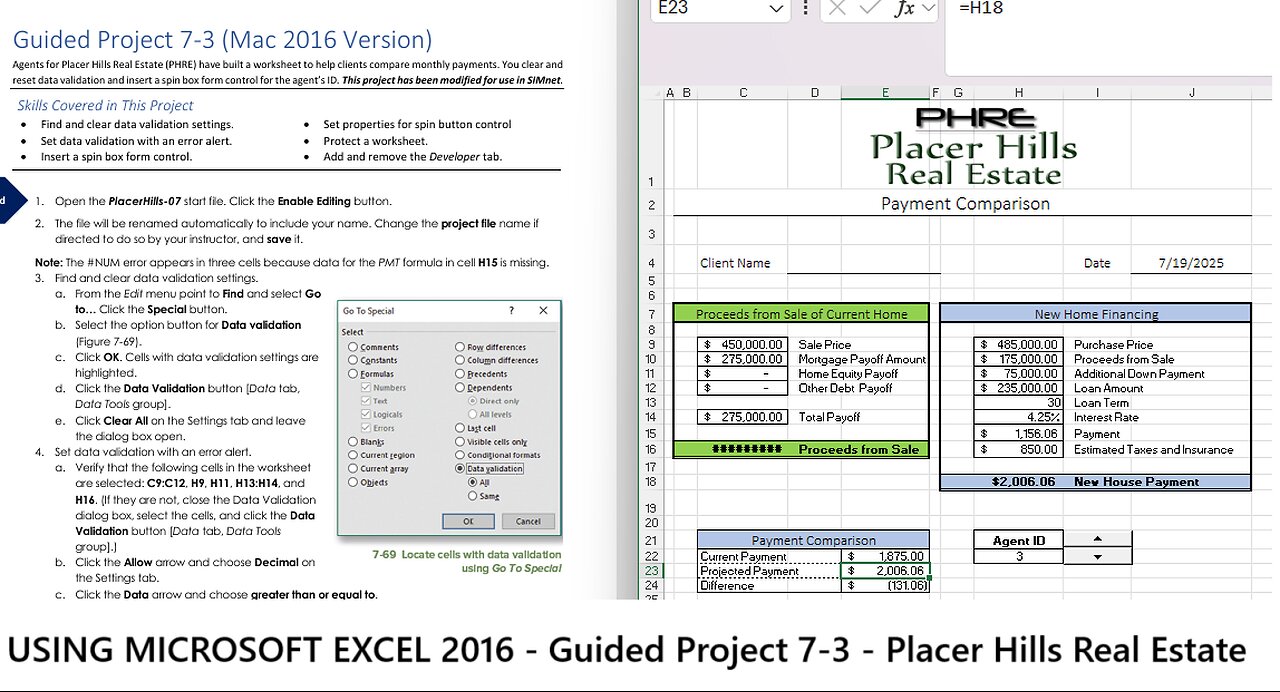The width and height of the screenshot is (1280, 692).
Task: Click the Additional Down Payment cell $75,000.00
Action: [1018, 373]
